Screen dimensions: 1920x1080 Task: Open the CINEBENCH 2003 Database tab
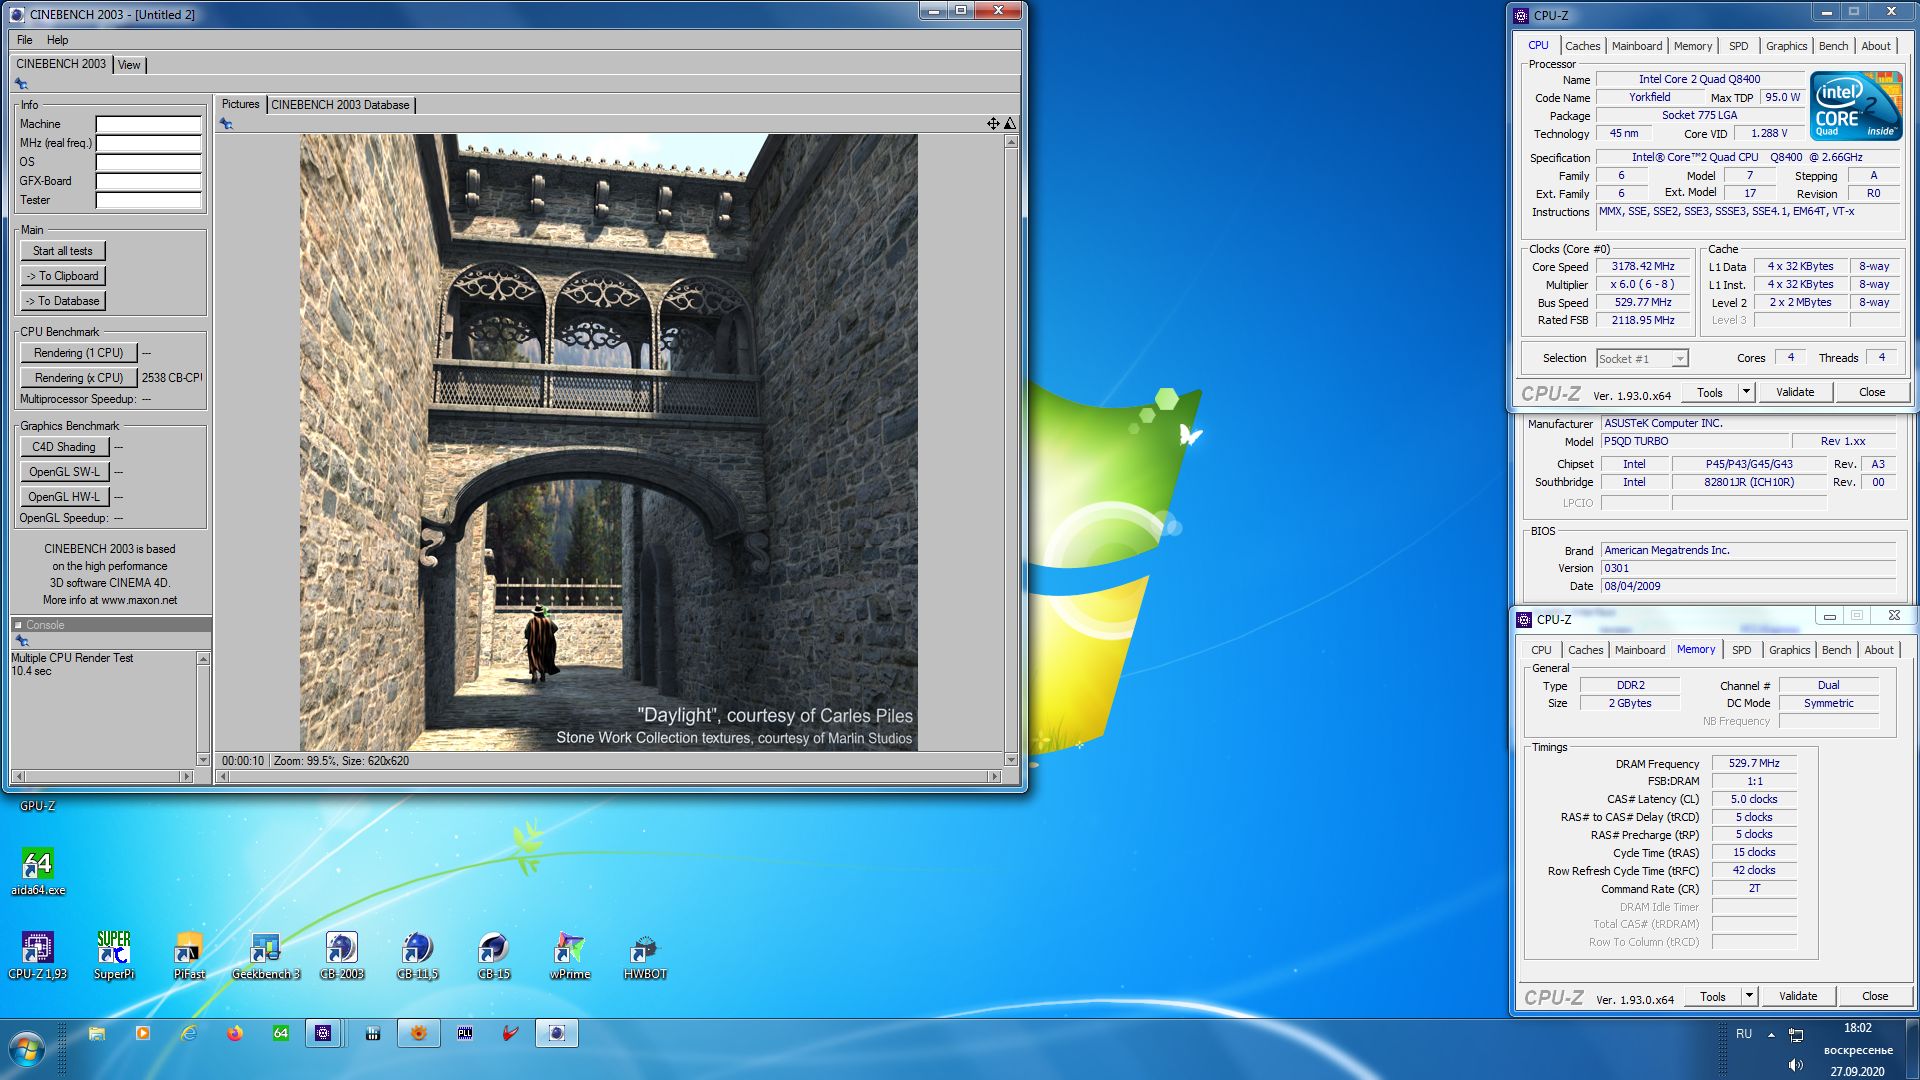pos(340,105)
